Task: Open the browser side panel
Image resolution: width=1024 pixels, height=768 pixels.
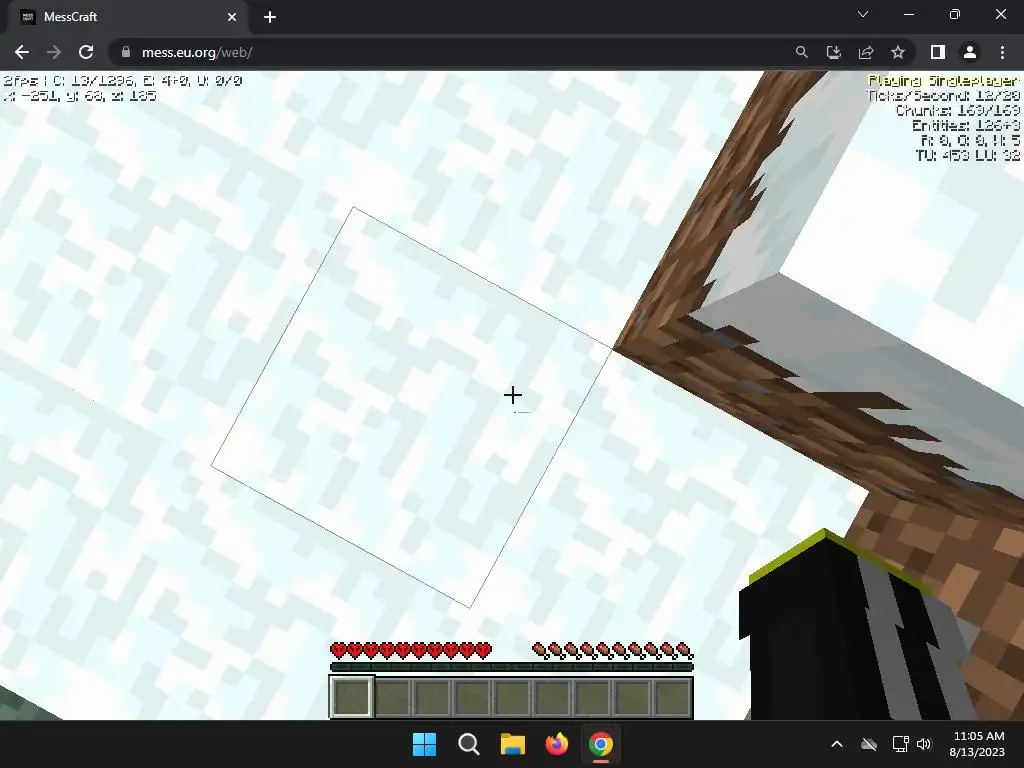Action: (x=938, y=52)
